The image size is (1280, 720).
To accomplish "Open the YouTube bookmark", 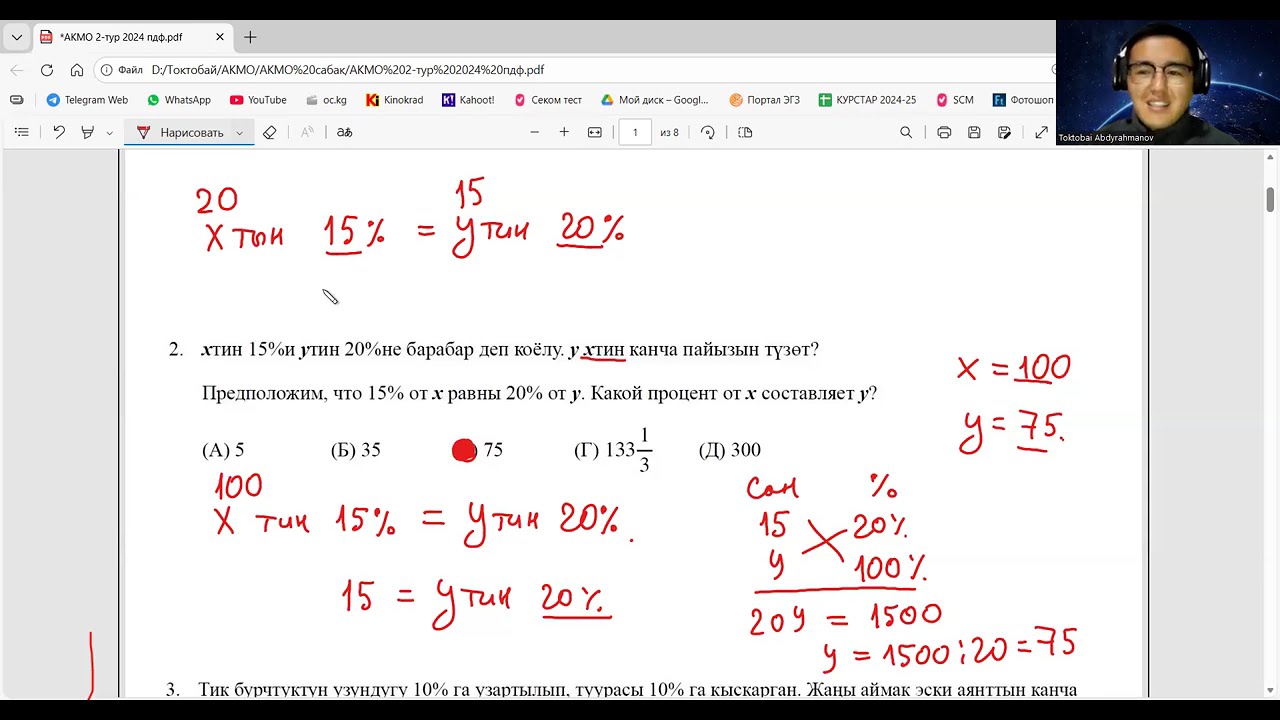I will click(258, 100).
